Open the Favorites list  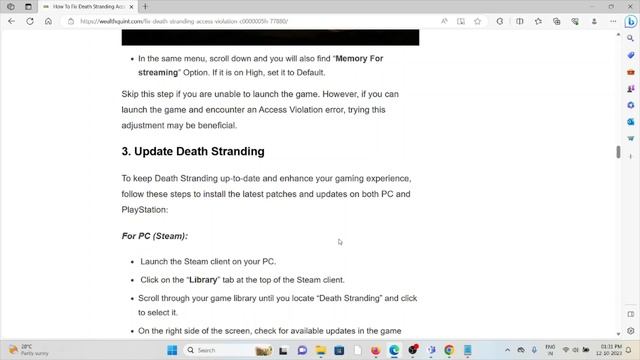click(538, 21)
